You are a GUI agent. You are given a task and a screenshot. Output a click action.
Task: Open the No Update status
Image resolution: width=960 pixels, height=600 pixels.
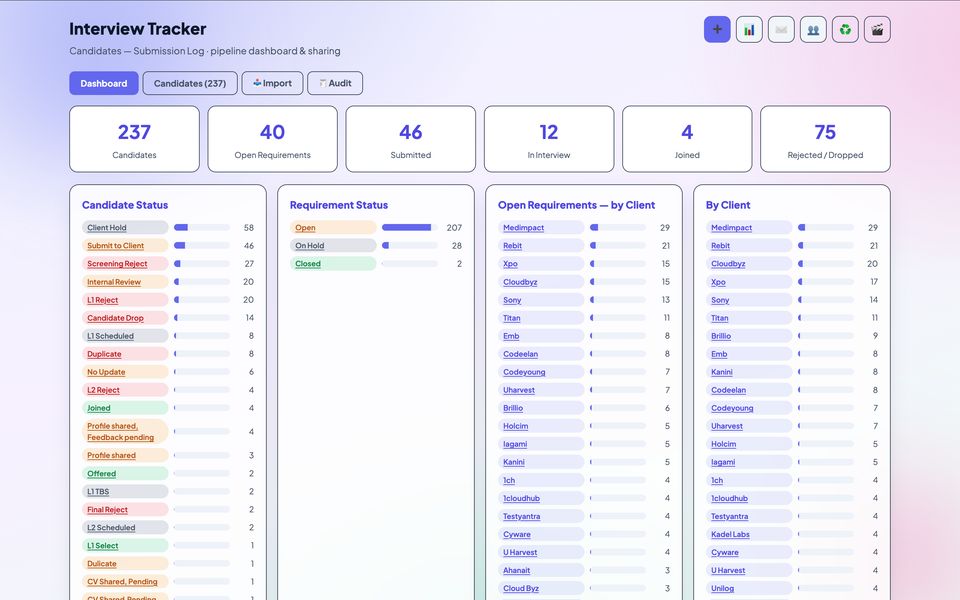[125, 372]
